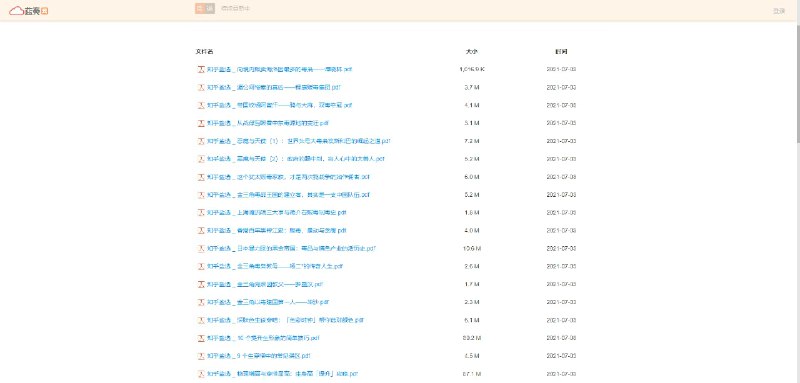Click the size value 4.5 M

click(x=471, y=356)
